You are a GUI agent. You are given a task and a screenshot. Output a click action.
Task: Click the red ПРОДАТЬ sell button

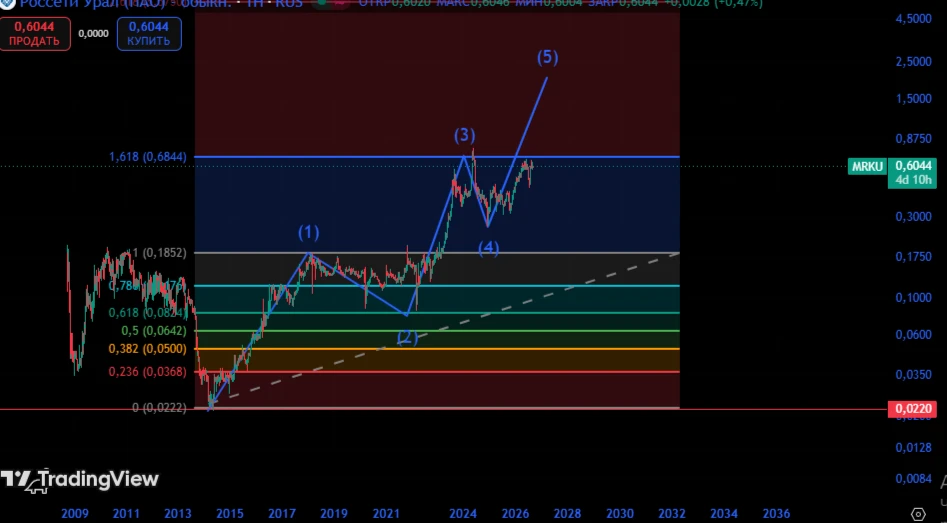[x=34, y=34]
